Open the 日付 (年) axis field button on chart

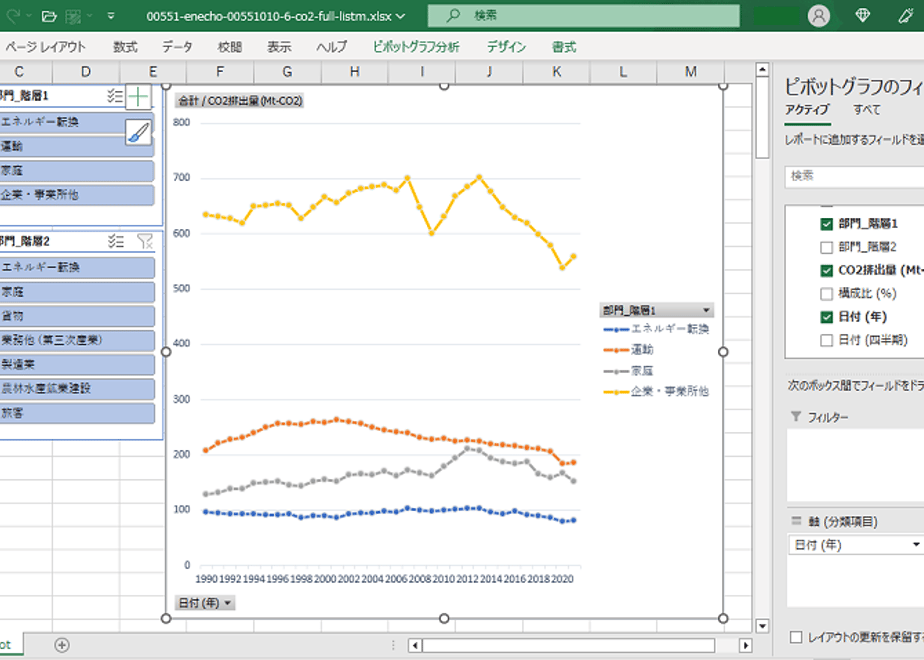[x=205, y=602]
